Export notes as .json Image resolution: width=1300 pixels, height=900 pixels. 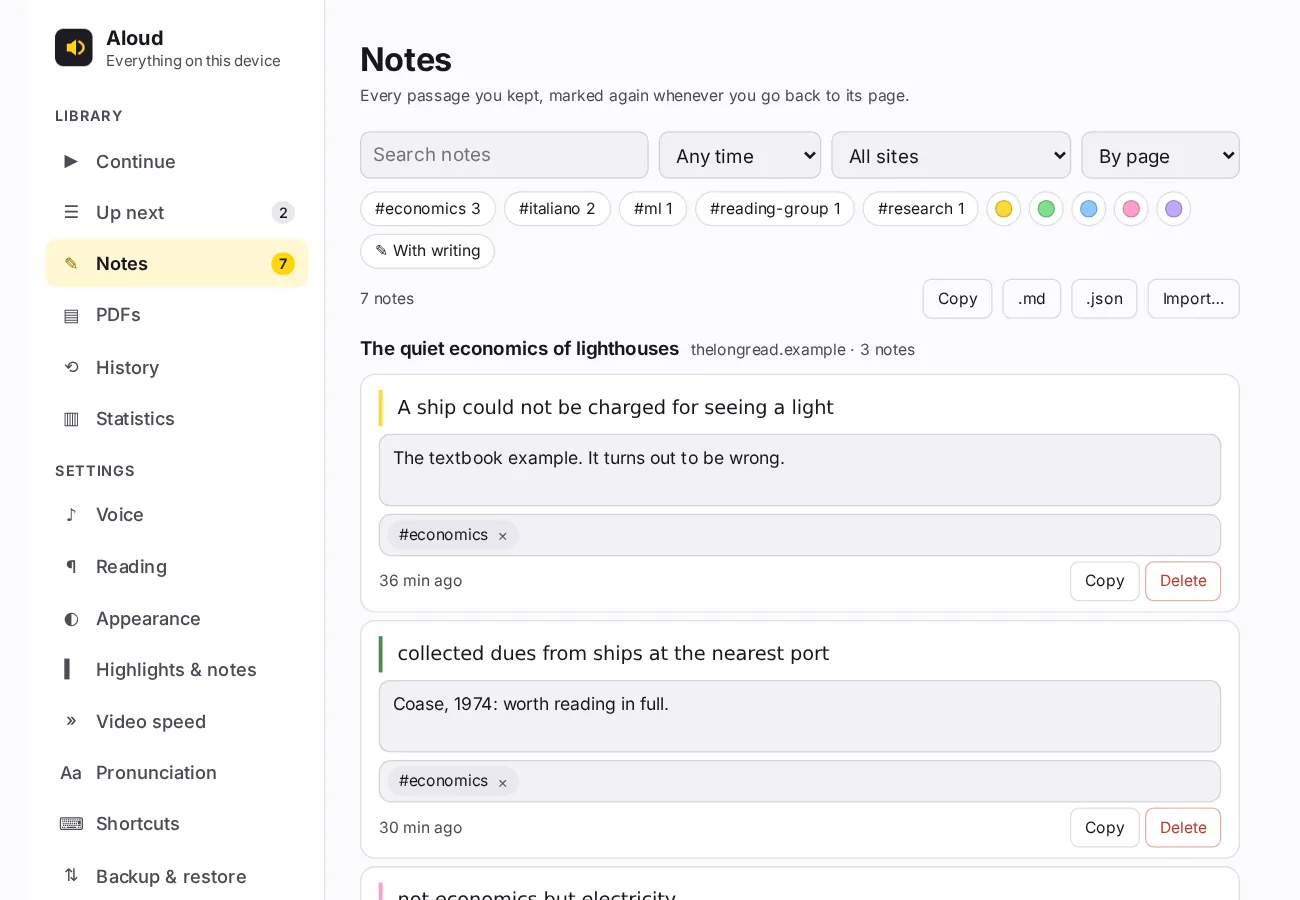tap(1104, 299)
